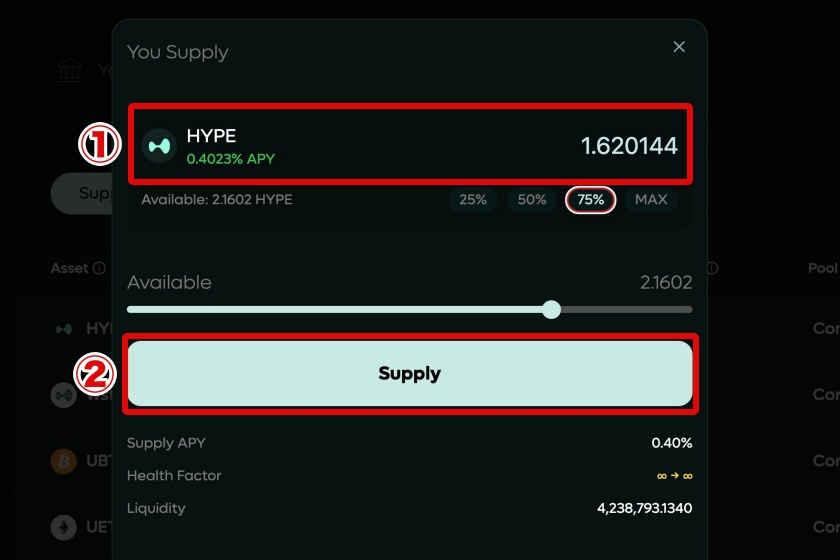Close the You Supply dialog

(x=679, y=47)
